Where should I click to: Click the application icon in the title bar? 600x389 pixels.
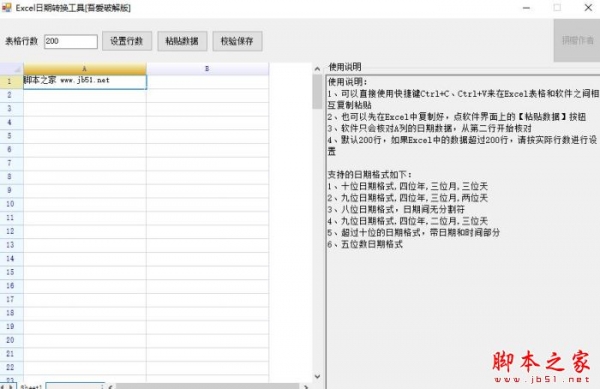tap(7, 7)
